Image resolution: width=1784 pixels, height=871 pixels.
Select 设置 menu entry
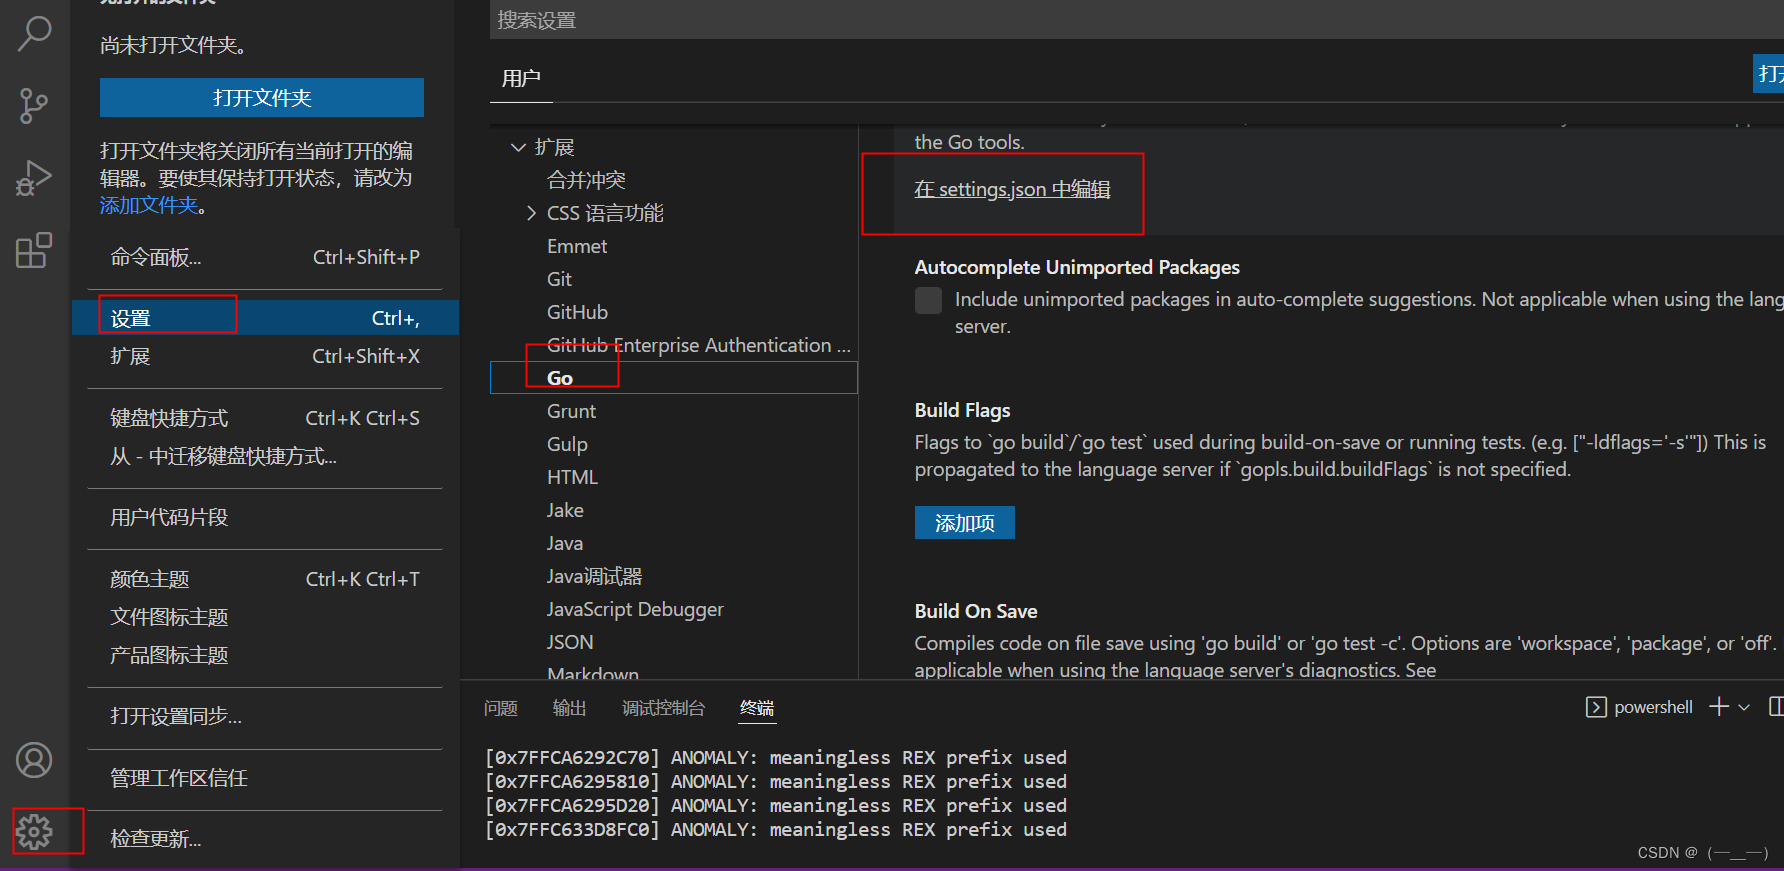(265, 318)
